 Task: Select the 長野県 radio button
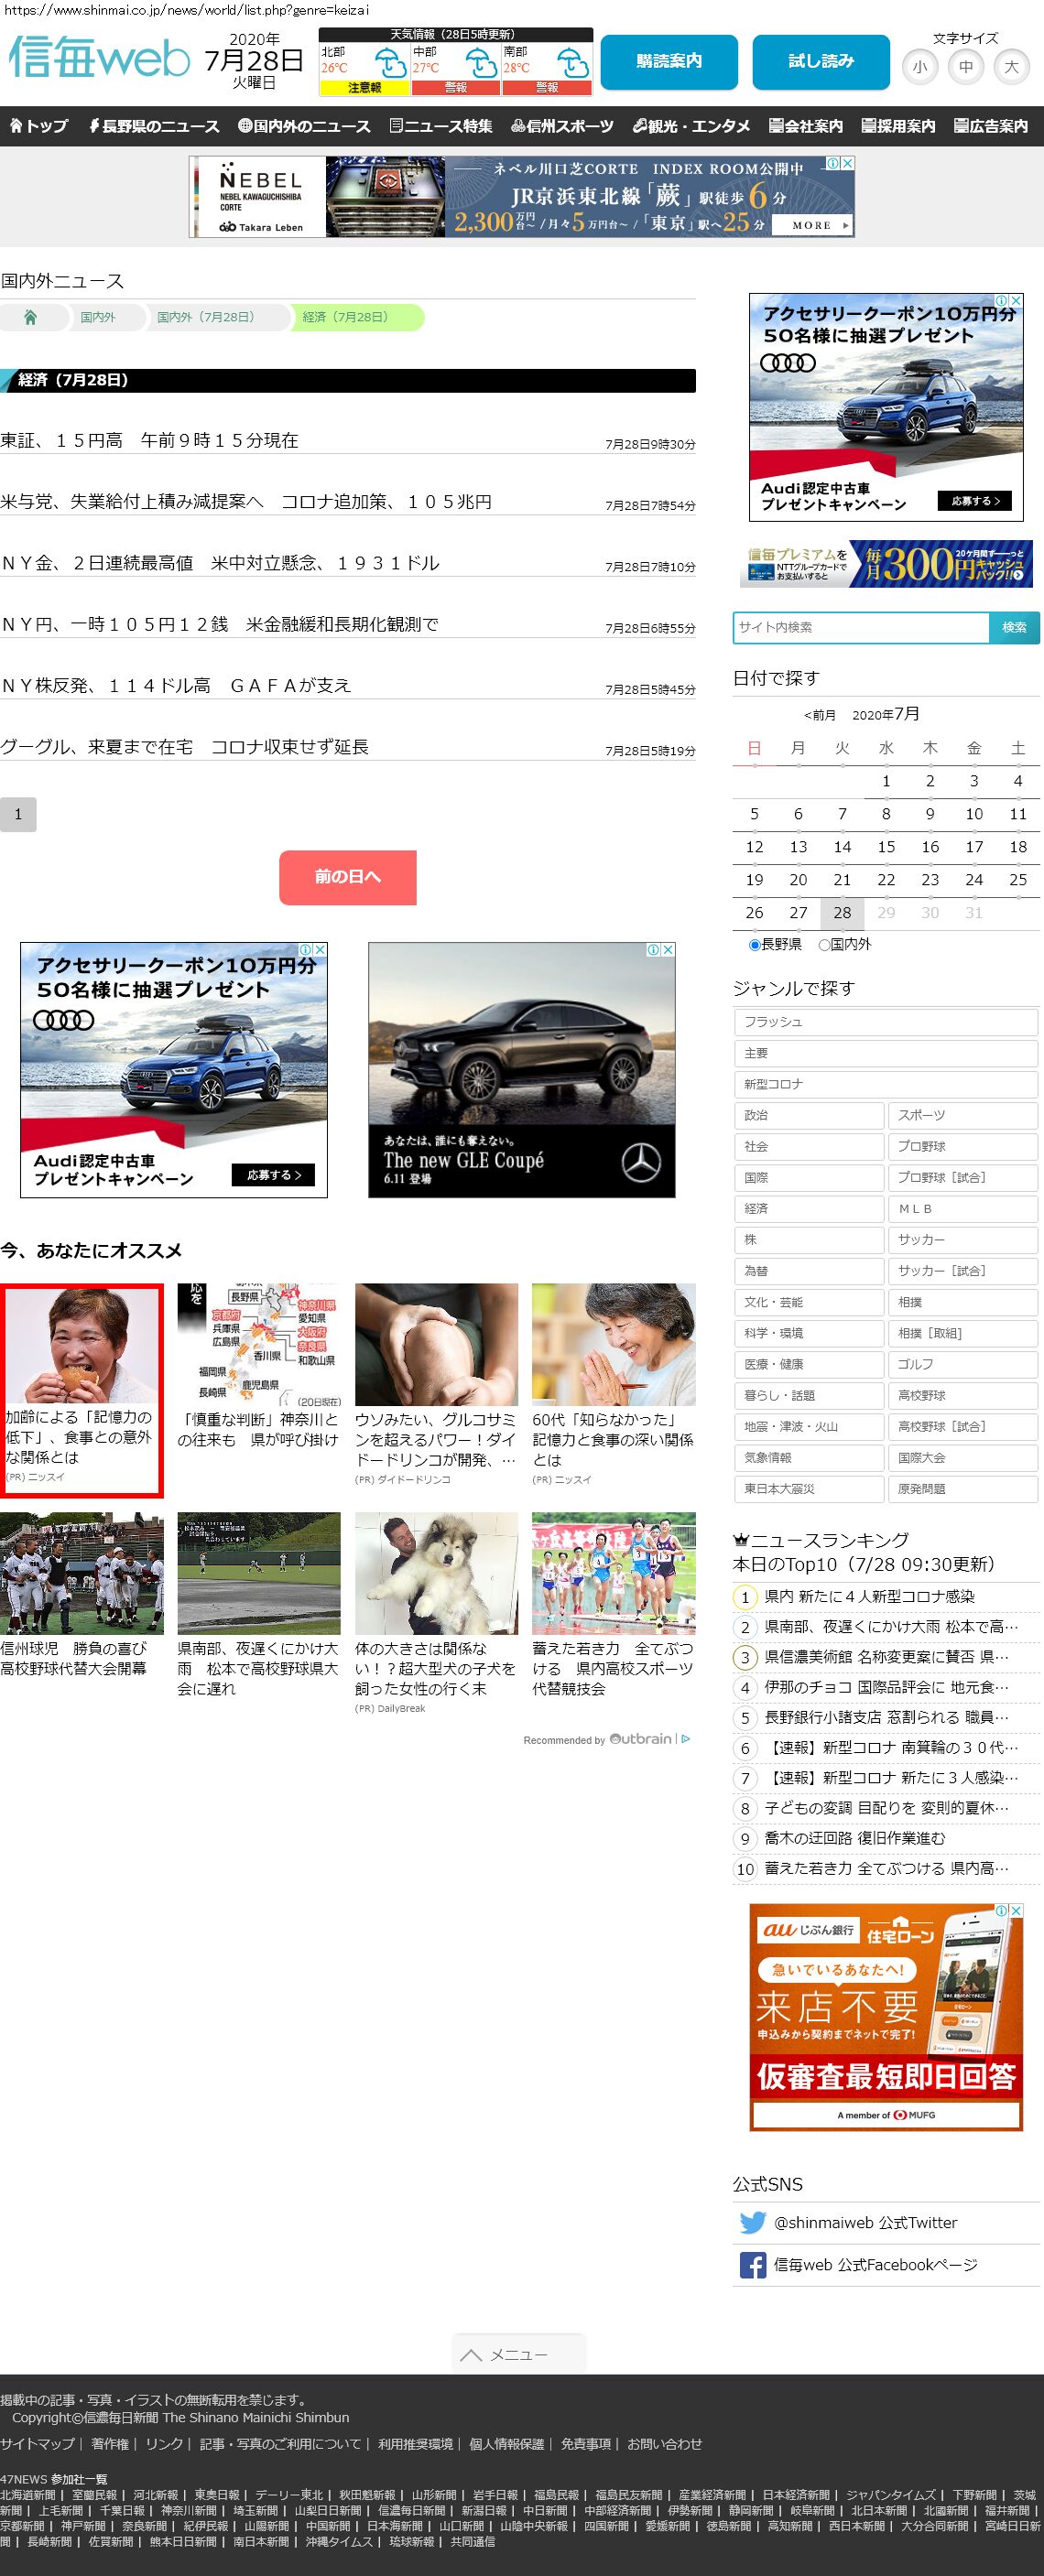point(755,945)
